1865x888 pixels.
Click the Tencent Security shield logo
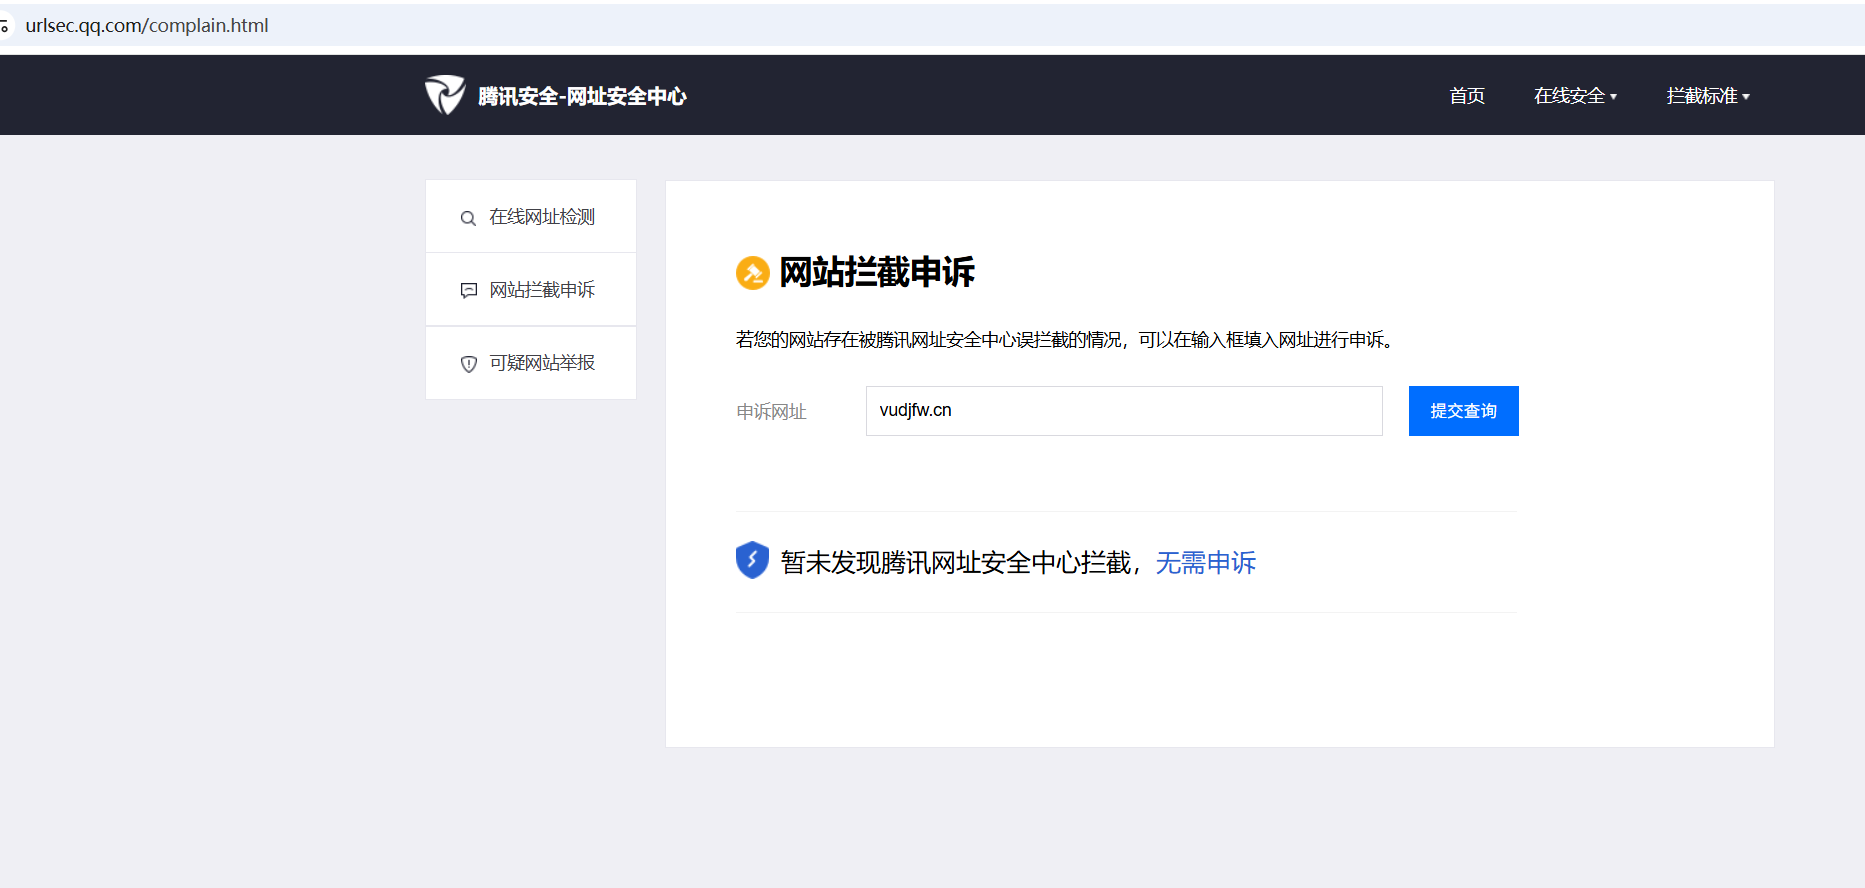(445, 95)
